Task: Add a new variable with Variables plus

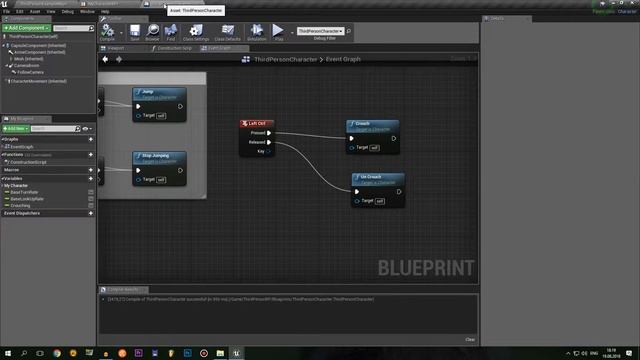Action: [x=91, y=178]
